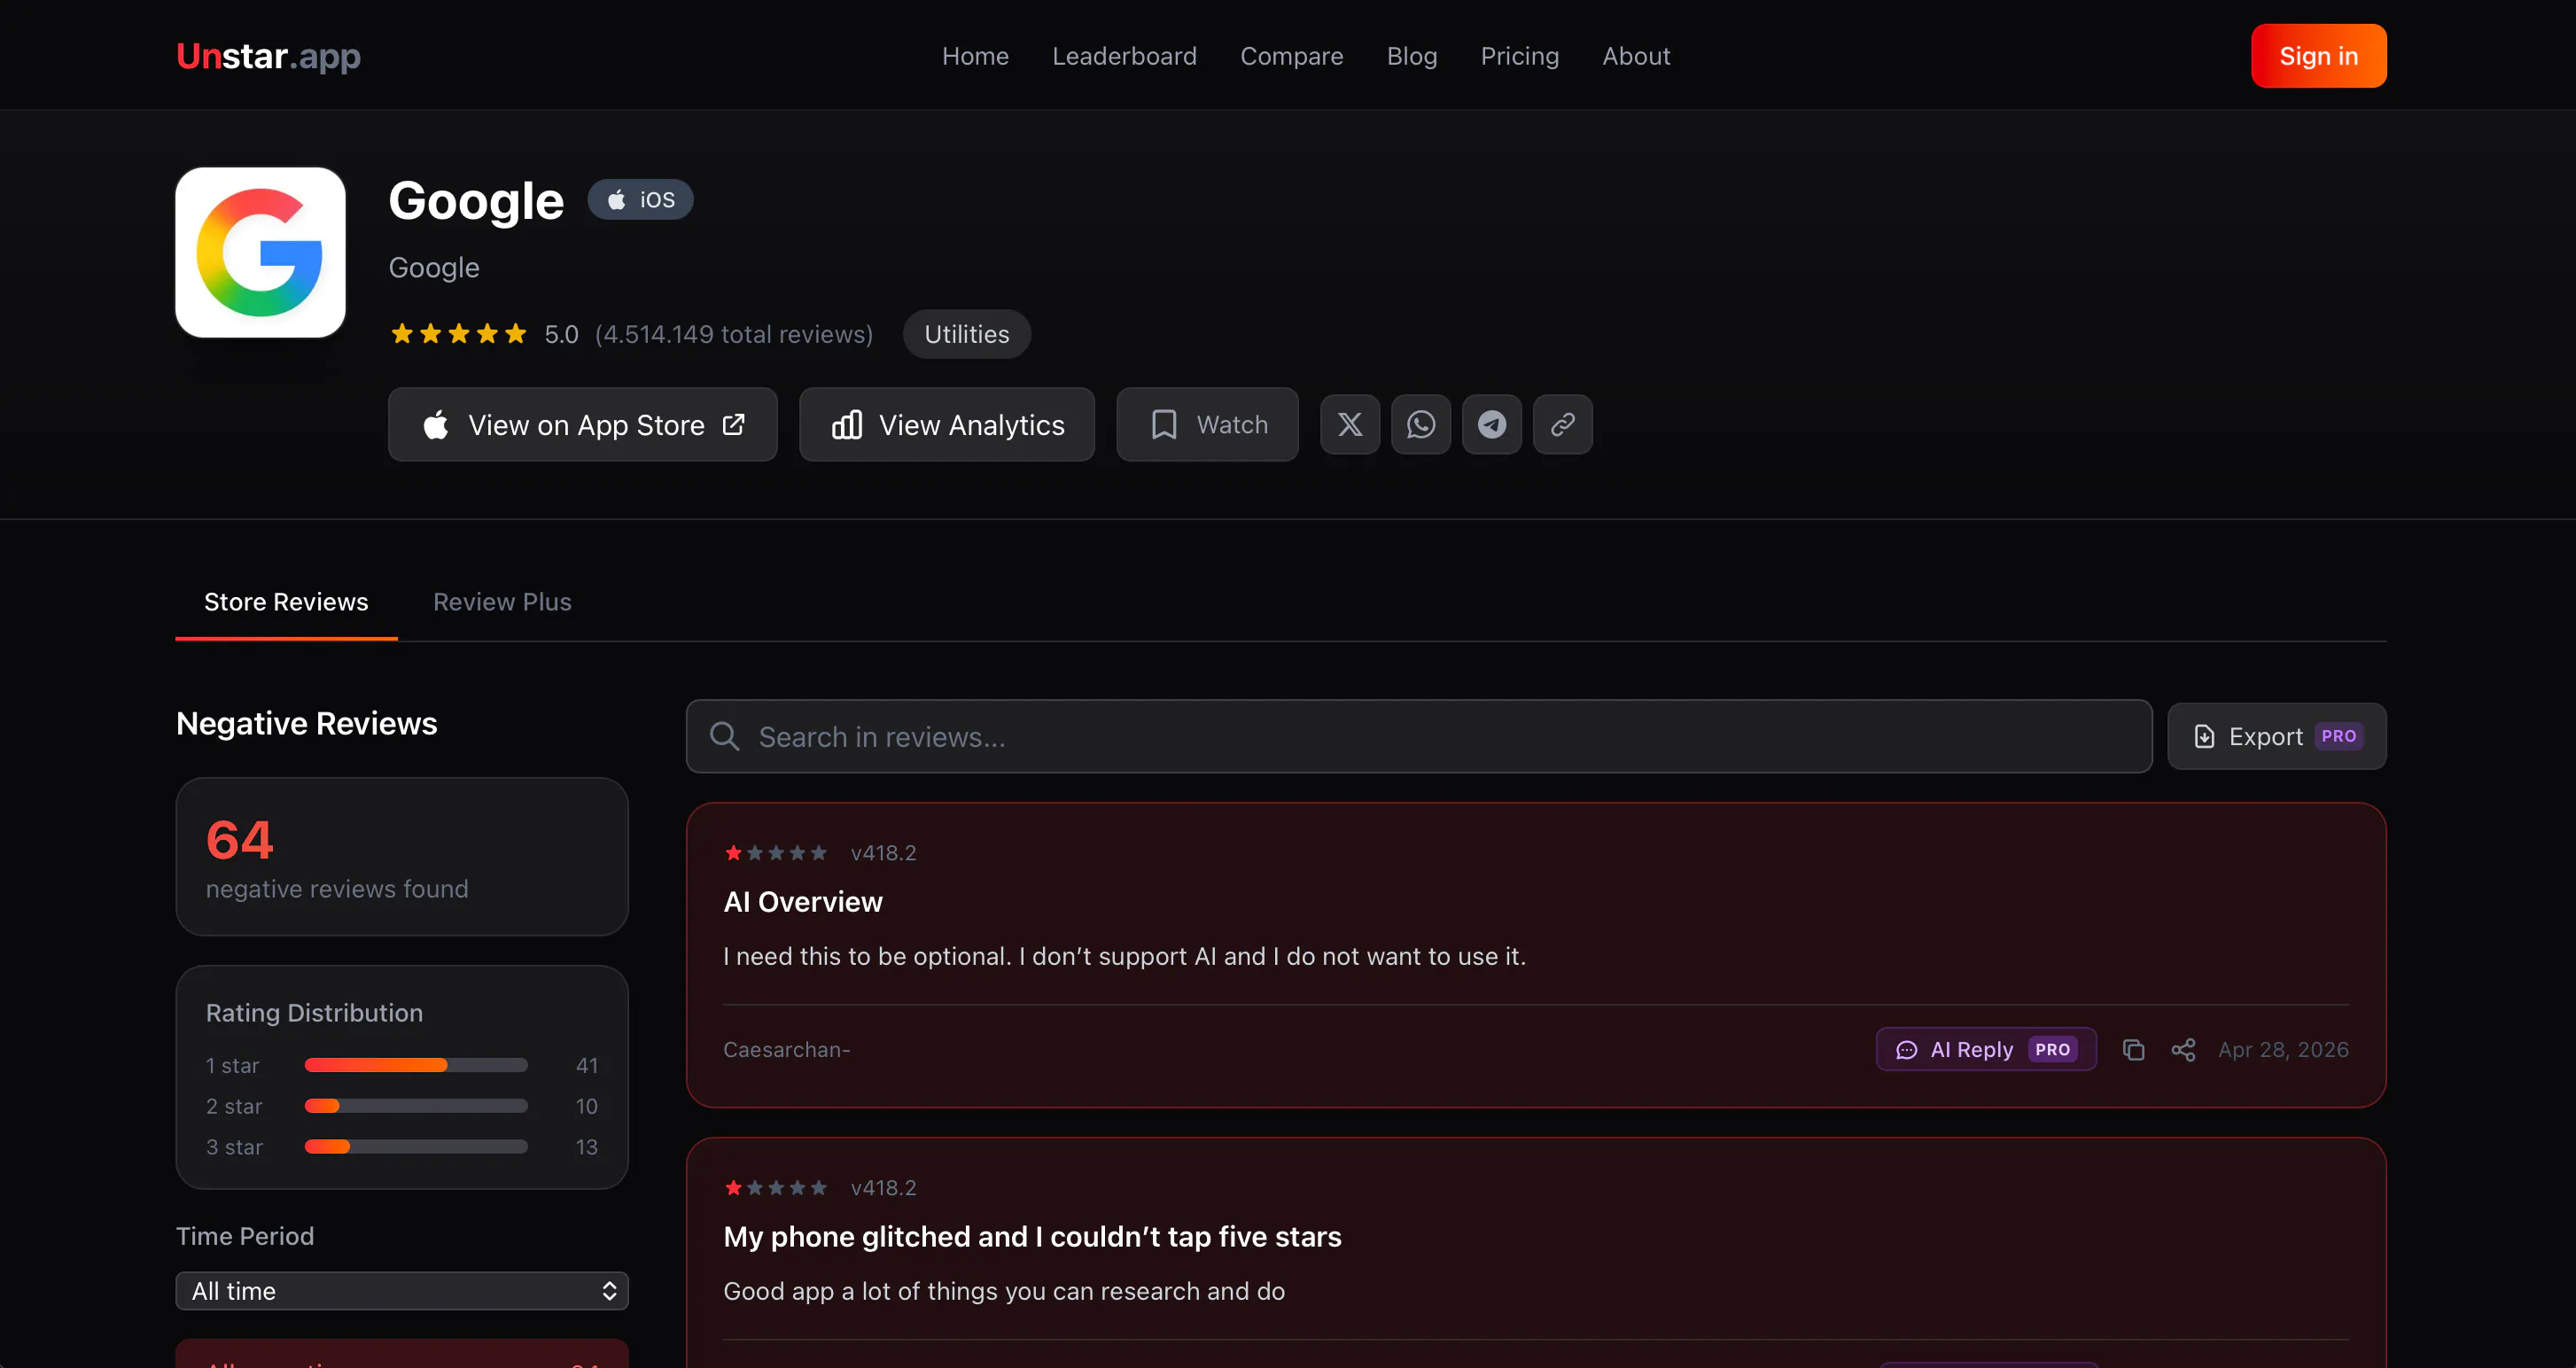
Task: Open View Analytics
Action: coord(946,424)
